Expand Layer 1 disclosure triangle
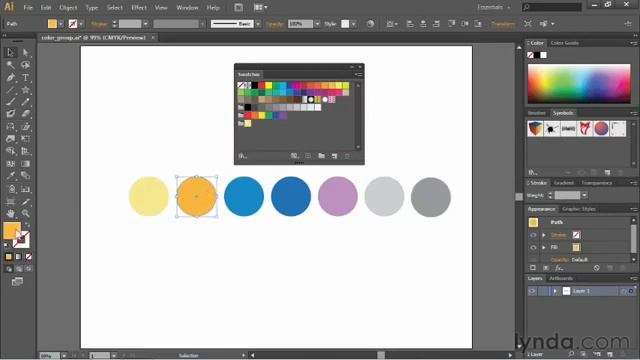 [x=555, y=291]
